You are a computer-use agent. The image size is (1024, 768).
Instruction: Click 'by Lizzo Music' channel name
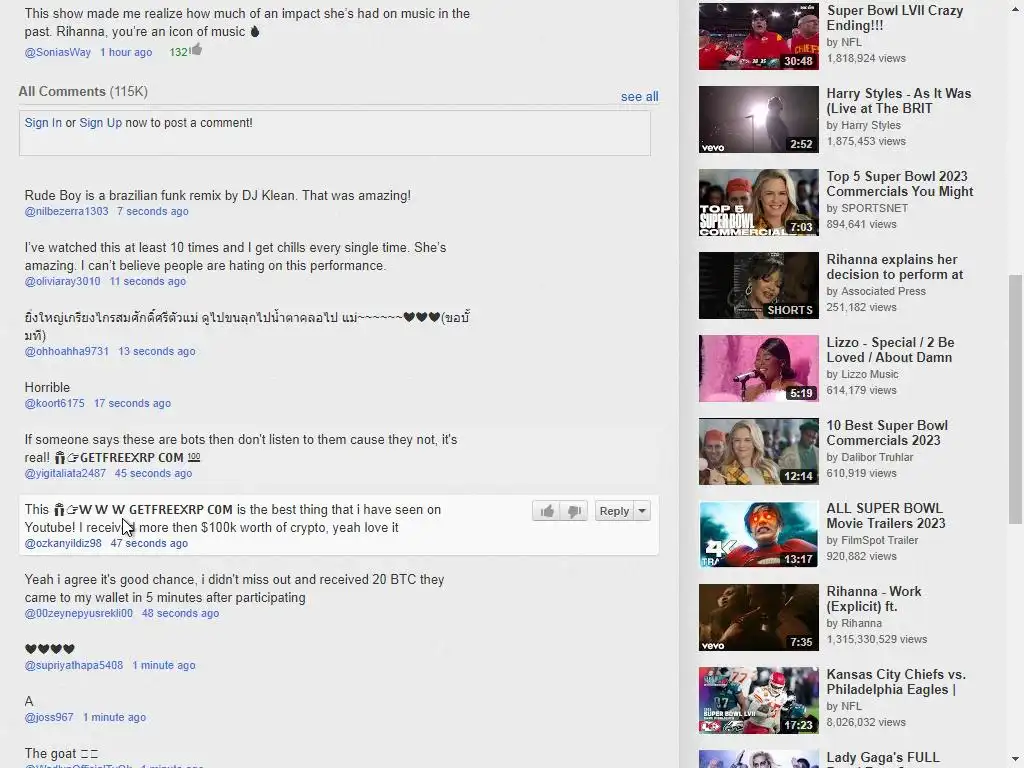pyautogui.click(x=862, y=374)
